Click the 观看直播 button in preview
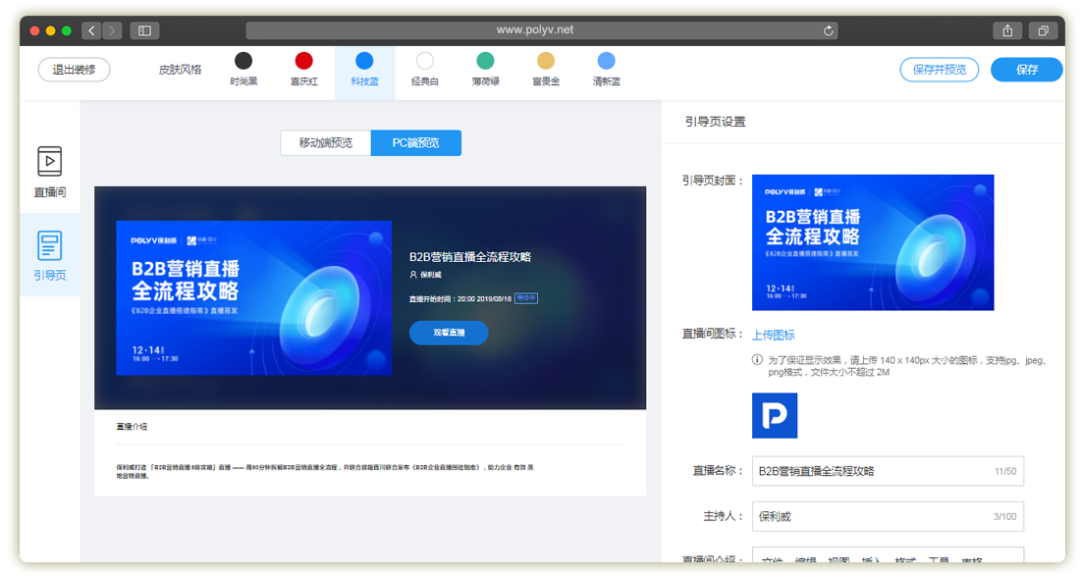1080x577 pixels. 448,332
